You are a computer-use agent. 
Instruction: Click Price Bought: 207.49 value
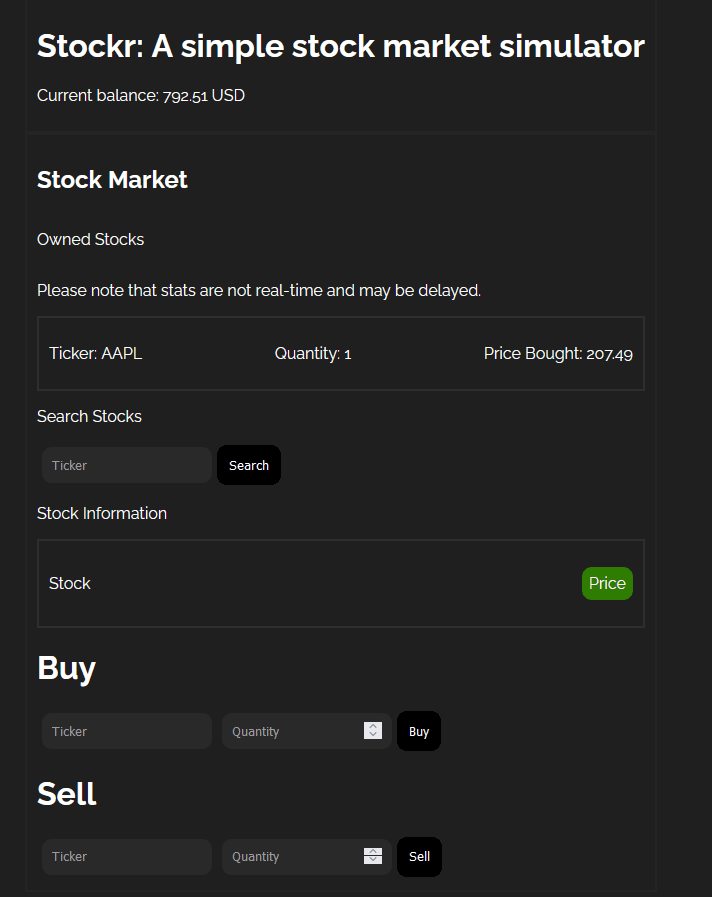(558, 353)
